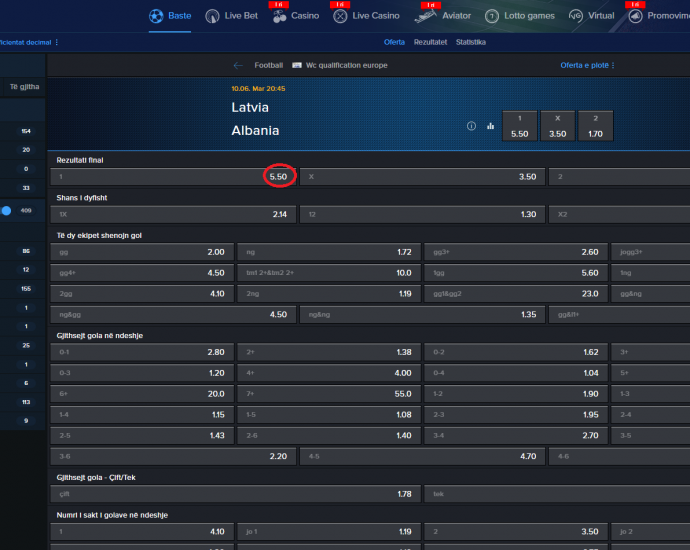Click sidebar count 409 selected item
Viewport: 690px width, 550px height.
pos(22,211)
